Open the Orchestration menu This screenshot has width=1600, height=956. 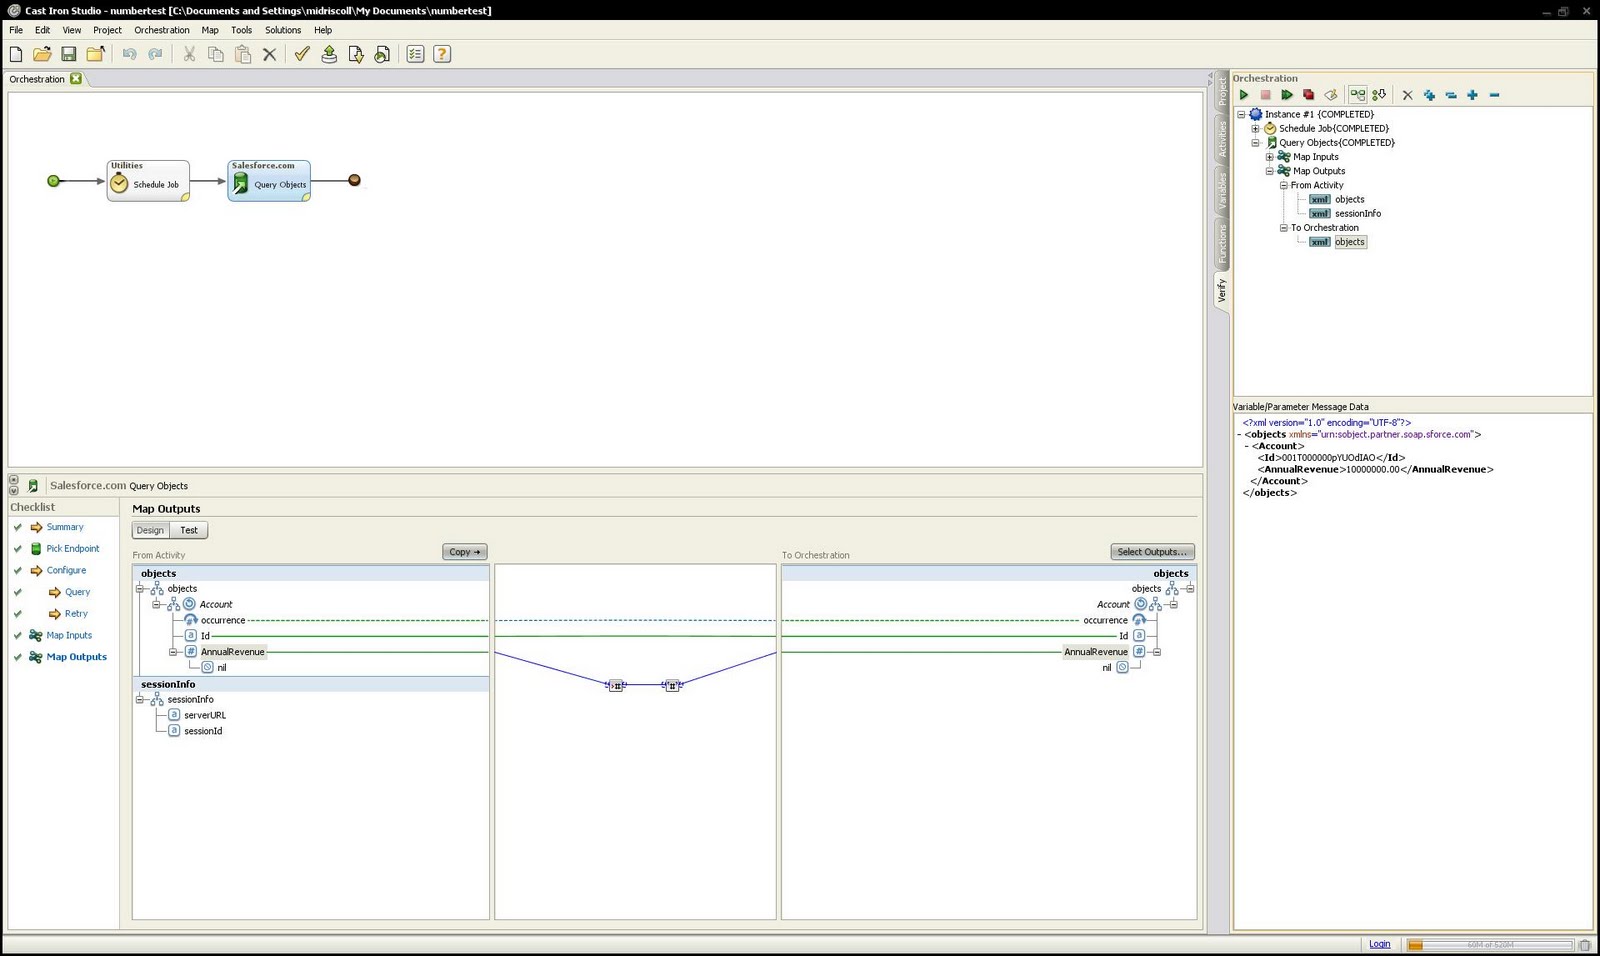[x=162, y=30]
